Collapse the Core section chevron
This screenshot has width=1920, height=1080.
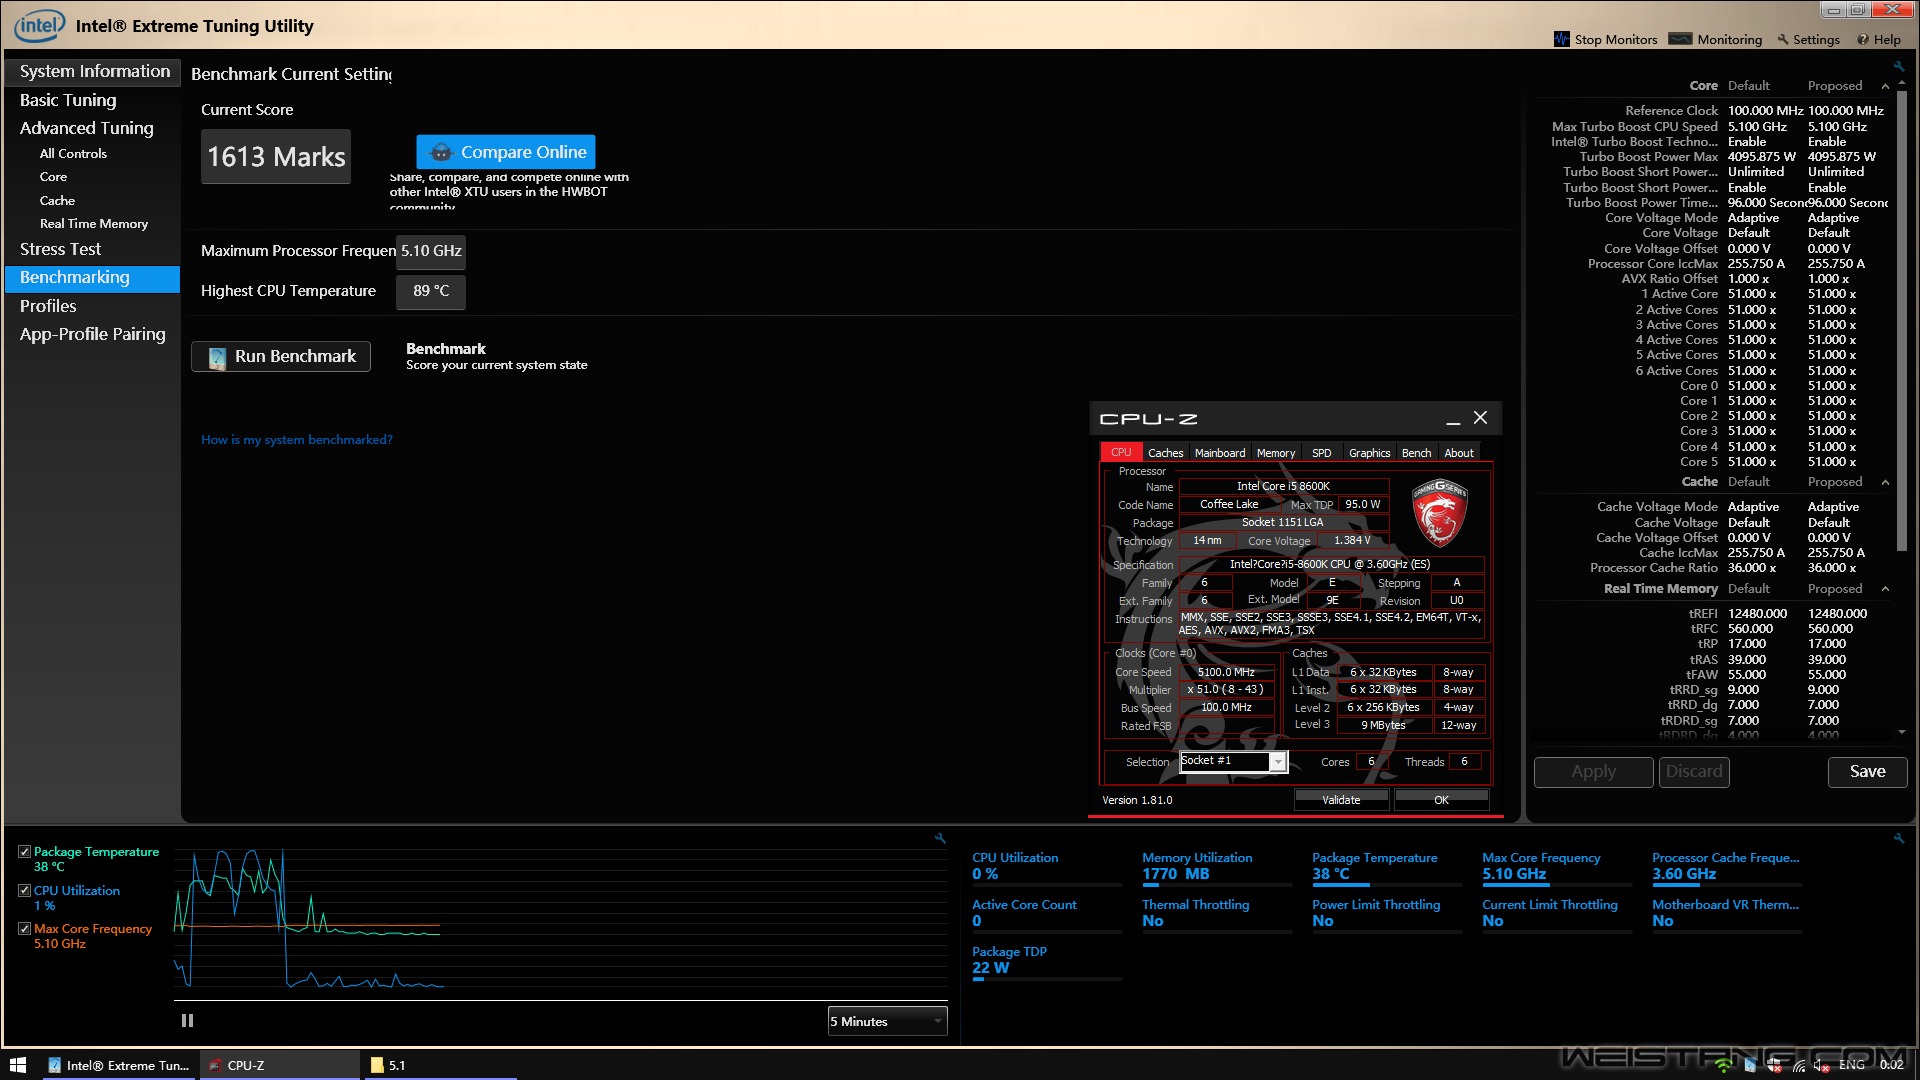pyautogui.click(x=1885, y=86)
